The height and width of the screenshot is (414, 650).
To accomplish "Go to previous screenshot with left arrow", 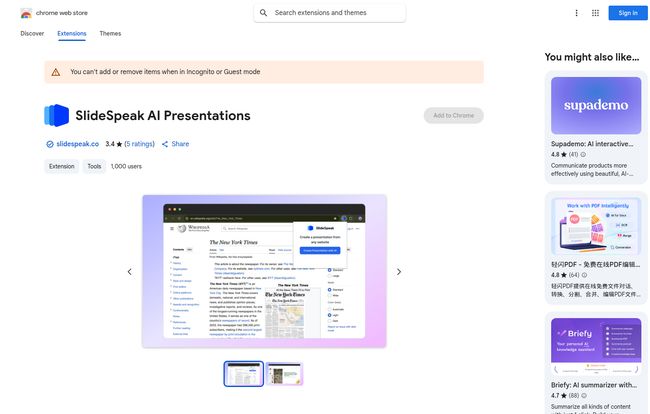I will [x=129, y=272].
